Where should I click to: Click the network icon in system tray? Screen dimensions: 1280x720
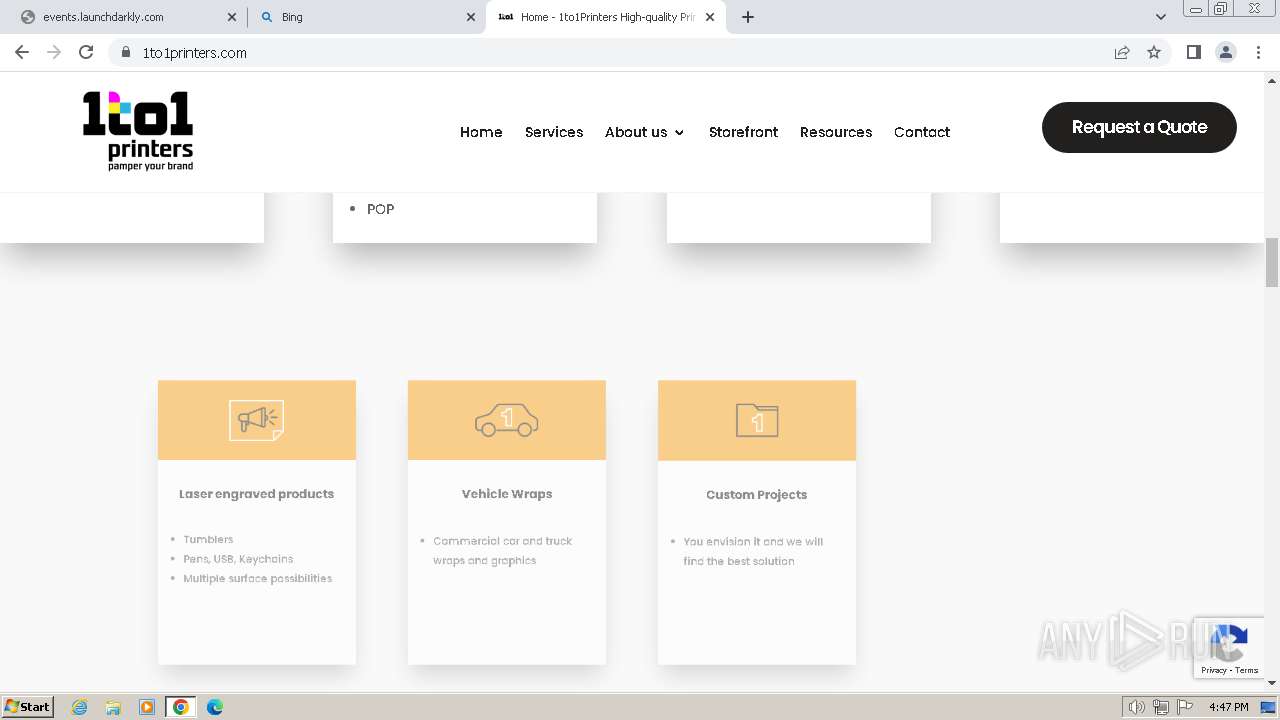coord(1161,707)
